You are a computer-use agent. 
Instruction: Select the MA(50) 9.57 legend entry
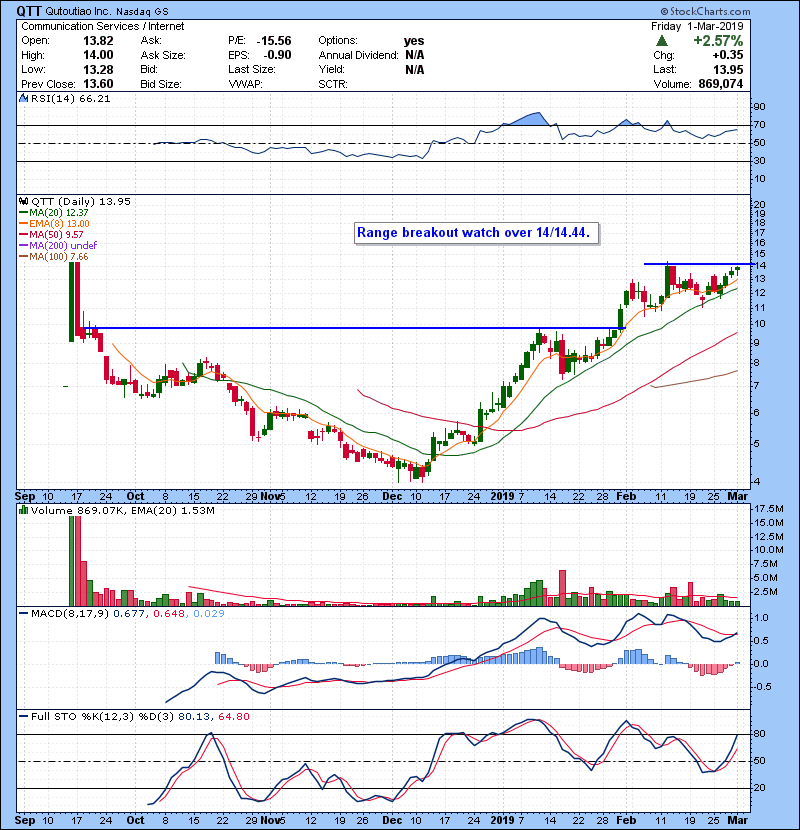(x=51, y=234)
